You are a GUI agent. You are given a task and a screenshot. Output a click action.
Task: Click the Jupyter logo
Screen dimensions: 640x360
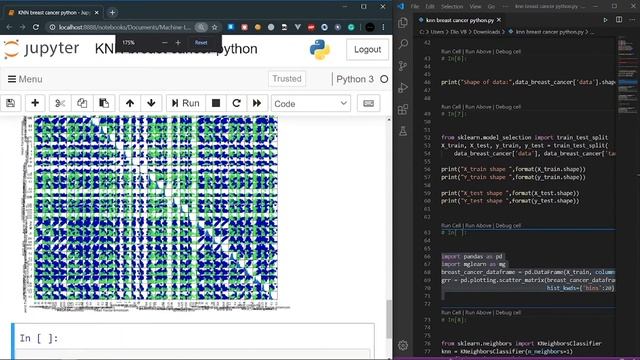41,49
